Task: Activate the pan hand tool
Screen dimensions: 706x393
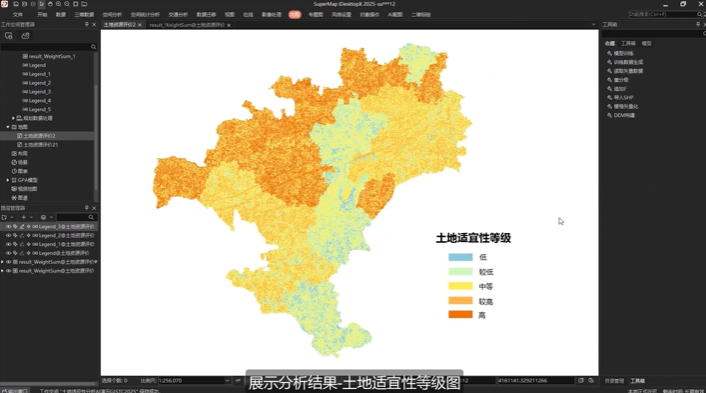Action: tap(50, 4)
